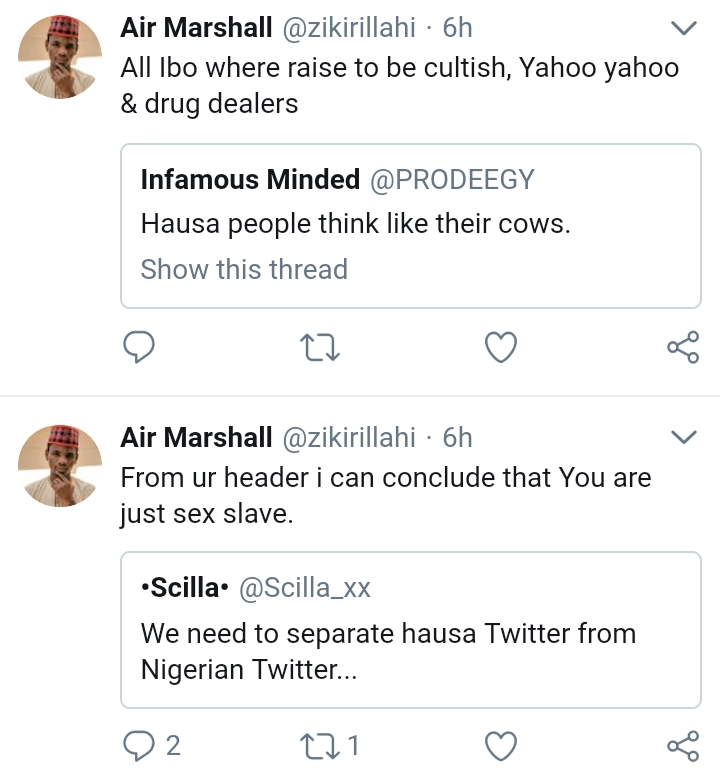Reply to the first Air Marshall tweet

(x=138, y=347)
